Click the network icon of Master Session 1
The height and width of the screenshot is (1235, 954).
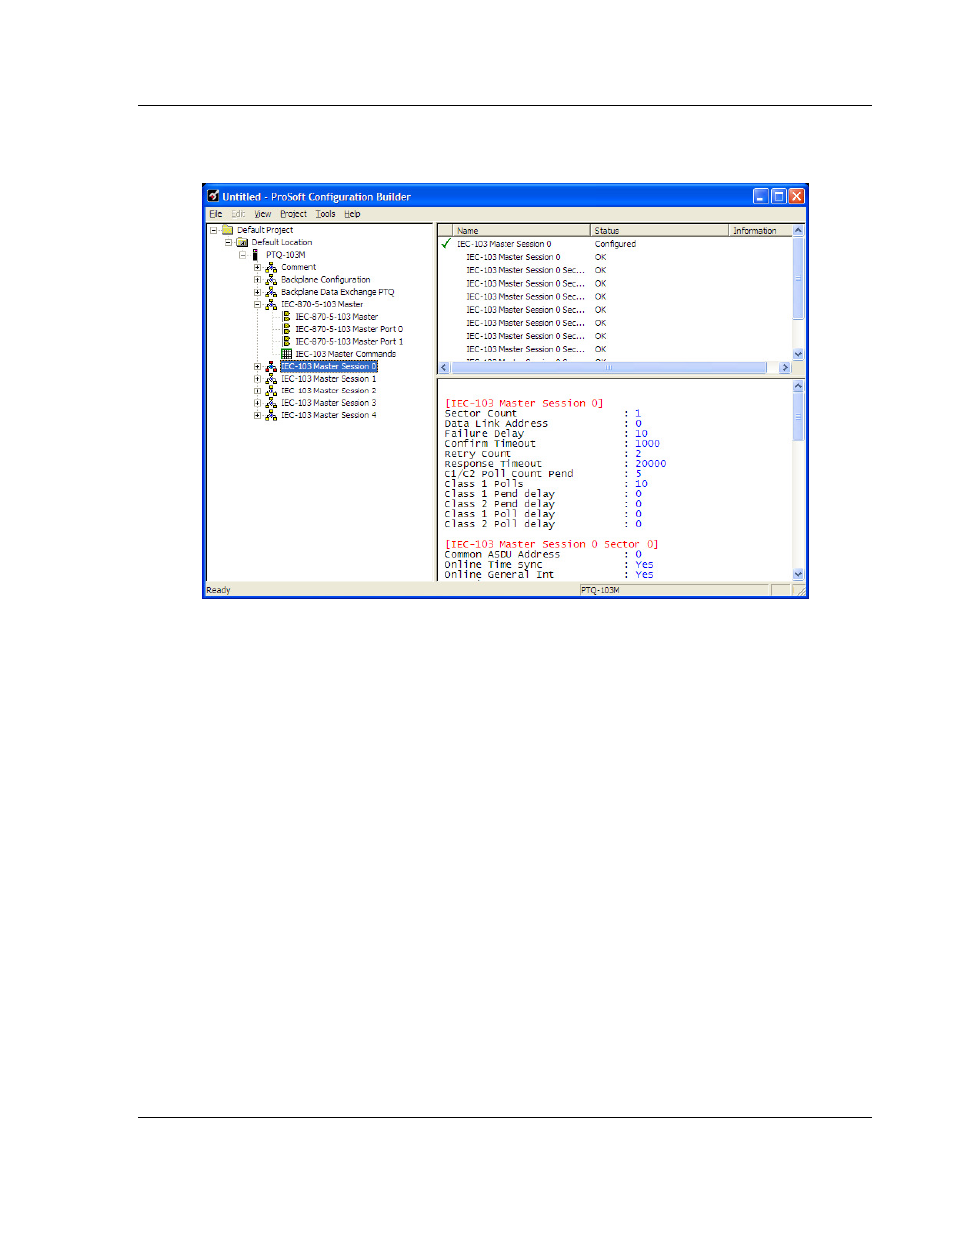pos(271,379)
